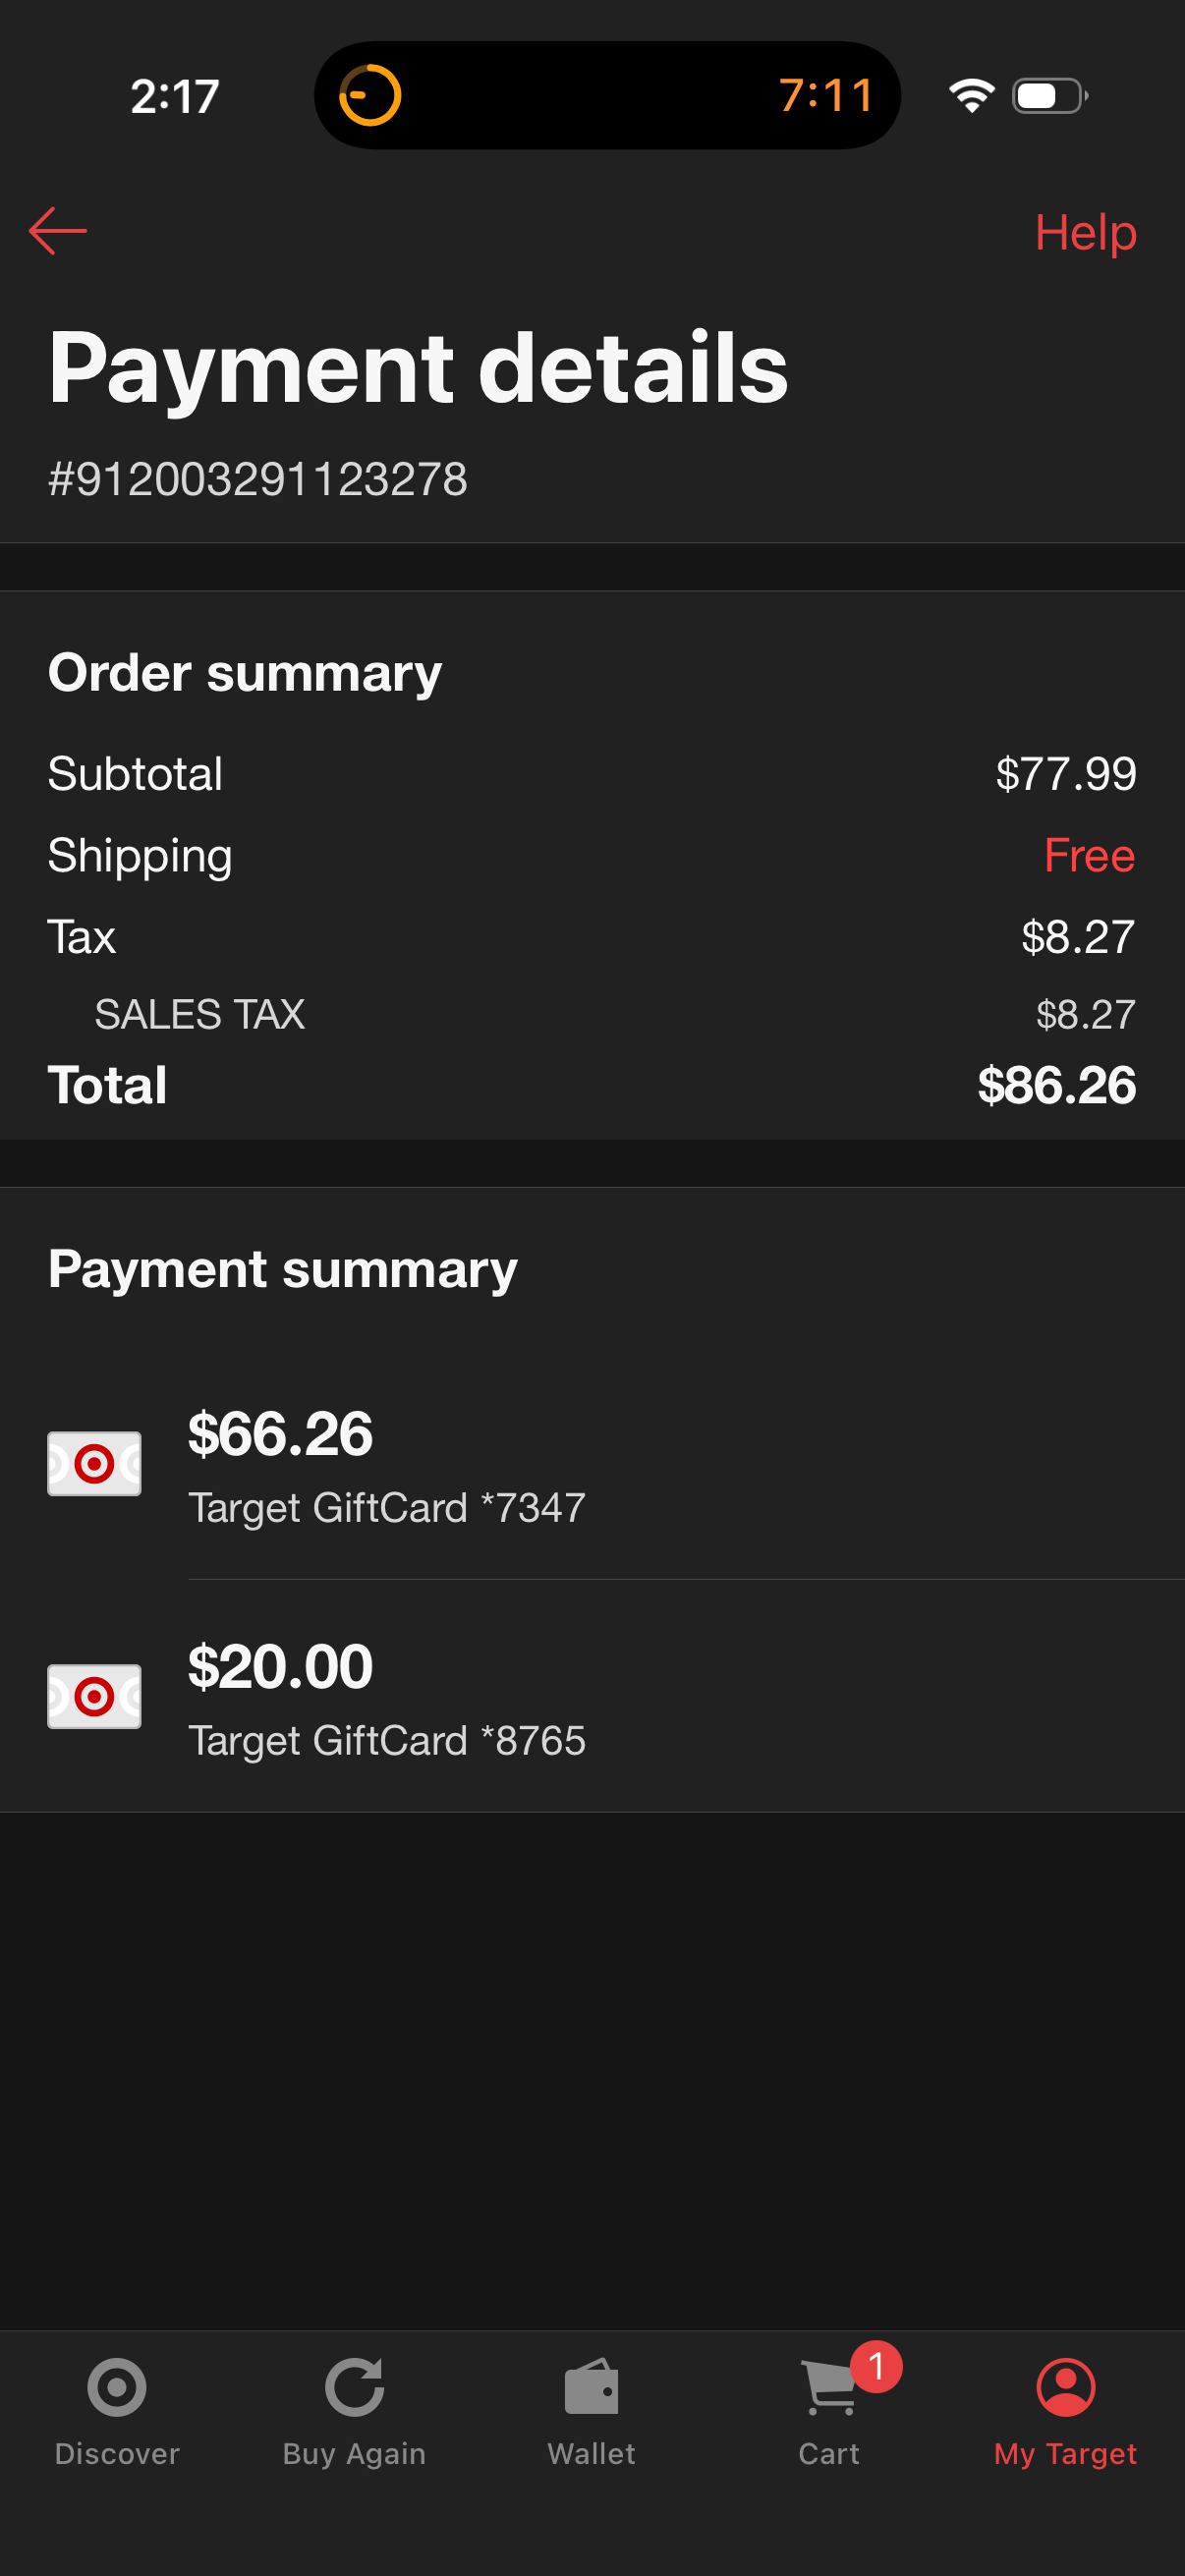Image resolution: width=1185 pixels, height=2576 pixels.
Task: Tap the timer ring in Dynamic Island
Action: (x=370, y=96)
